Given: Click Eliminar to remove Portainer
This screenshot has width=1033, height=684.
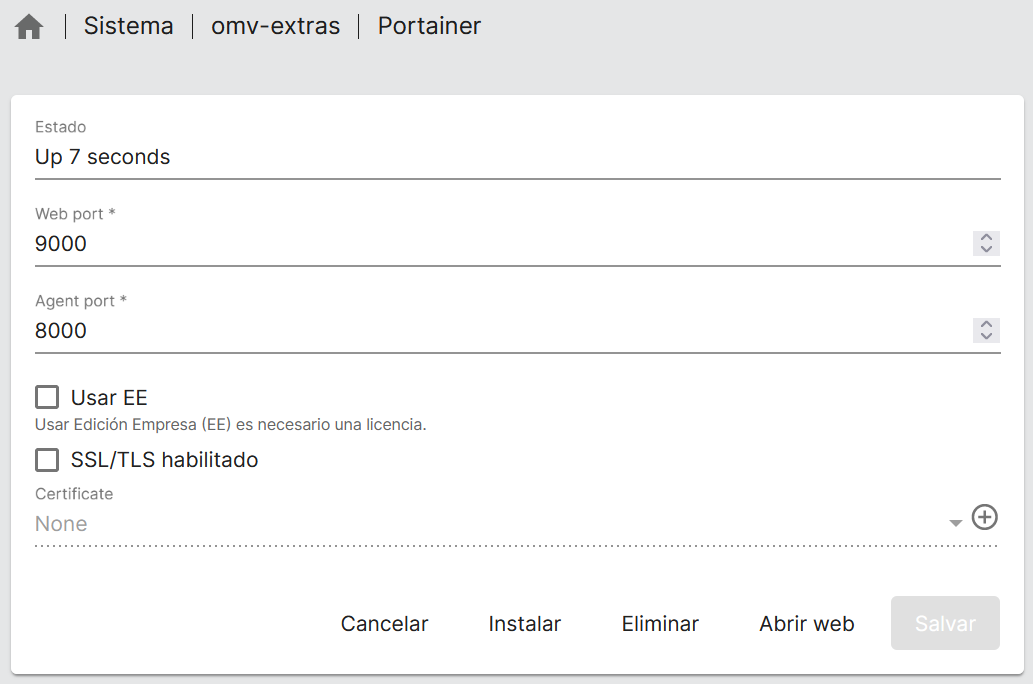Looking at the screenshot, I should pyautogui.click(x=660, y=624).
